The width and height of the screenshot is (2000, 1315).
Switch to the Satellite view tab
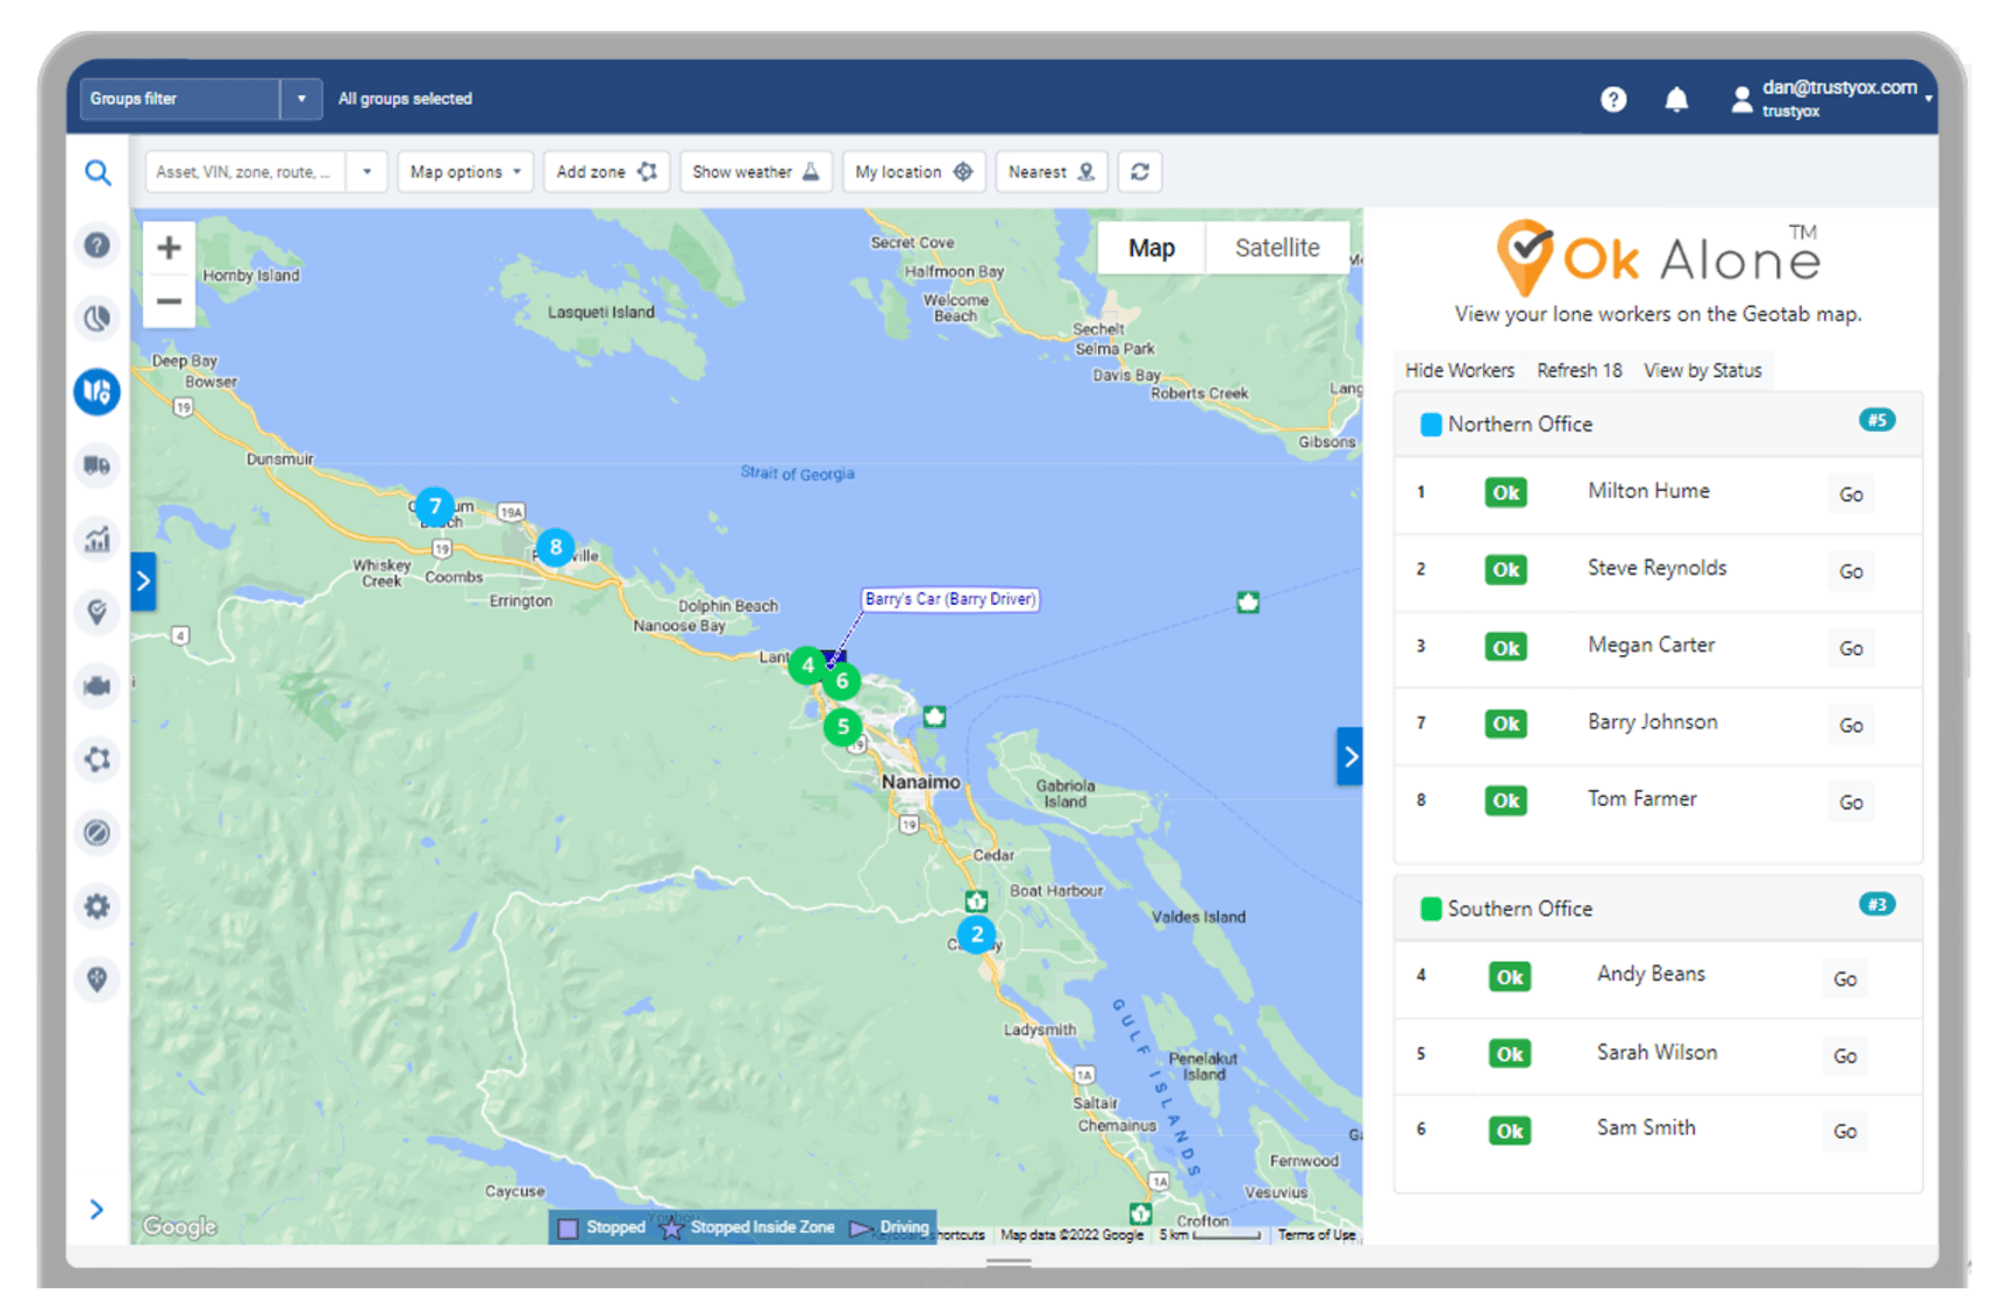(1277, 248)
